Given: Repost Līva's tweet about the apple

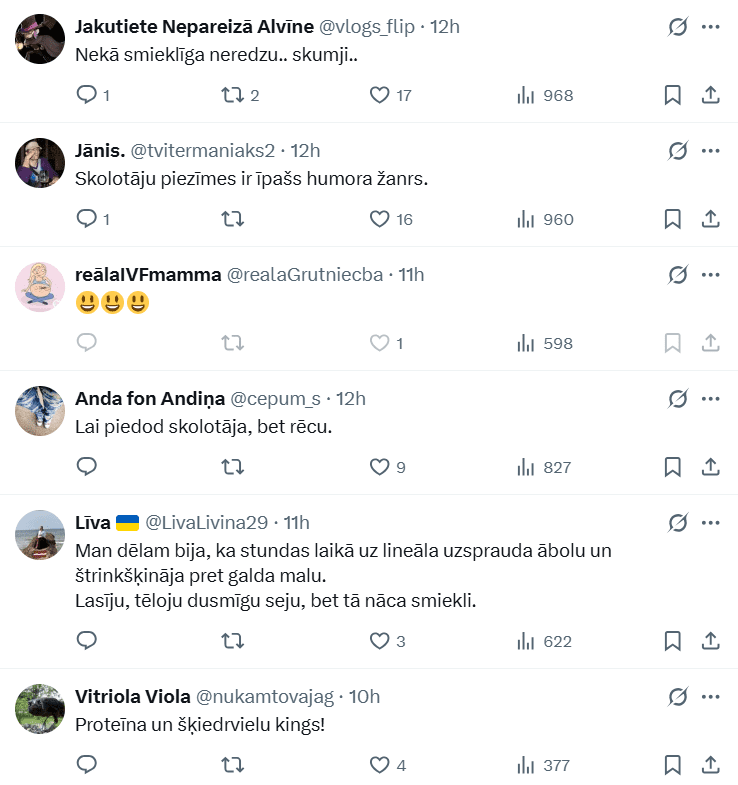Looking at the screenshot, I should click(232, 641).
